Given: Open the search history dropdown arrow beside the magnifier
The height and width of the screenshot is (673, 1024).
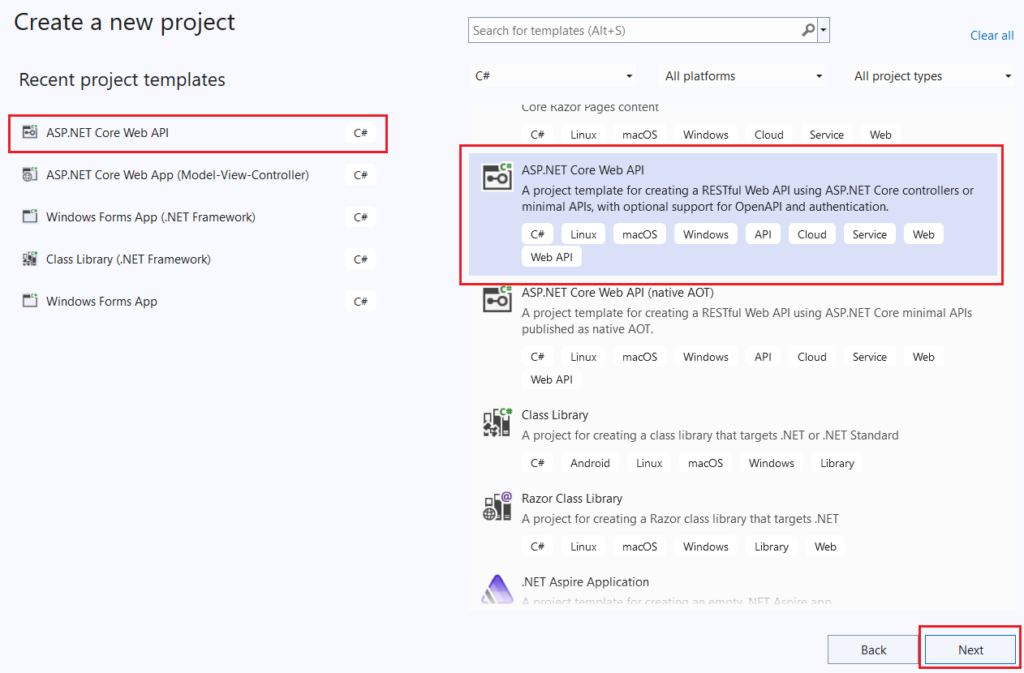Looking at the screenshot, I should coord(824,30).
